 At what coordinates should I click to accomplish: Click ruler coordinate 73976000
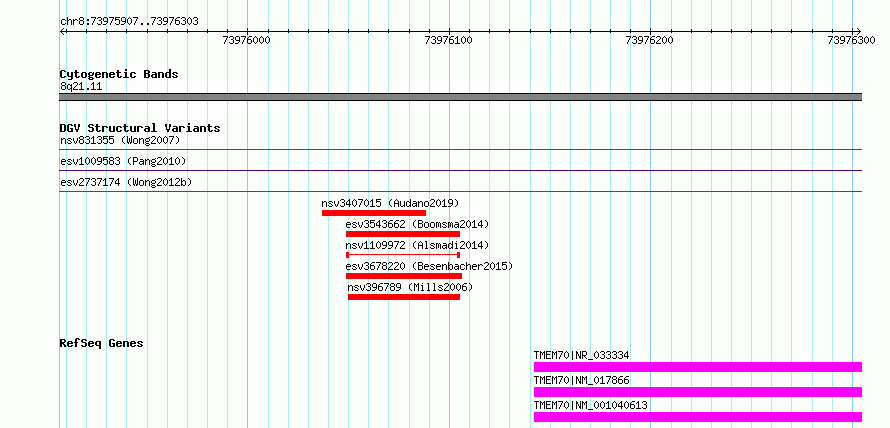point(247,40)
